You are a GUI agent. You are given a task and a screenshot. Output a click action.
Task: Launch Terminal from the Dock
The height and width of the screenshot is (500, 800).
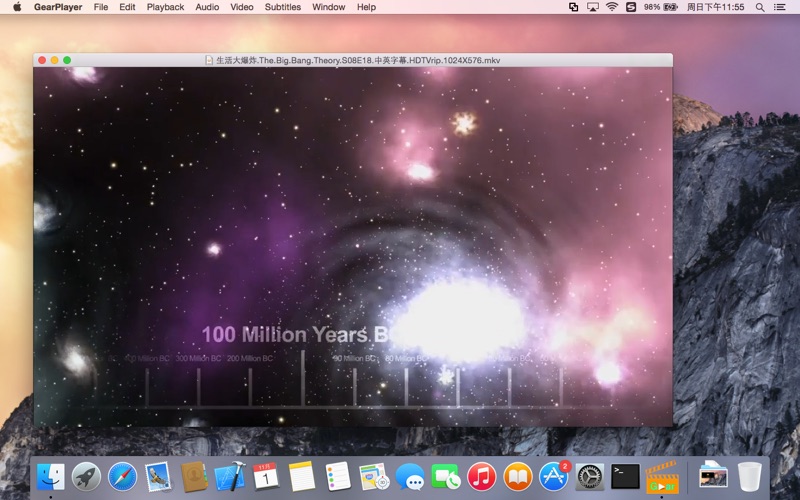coord(626,477)
